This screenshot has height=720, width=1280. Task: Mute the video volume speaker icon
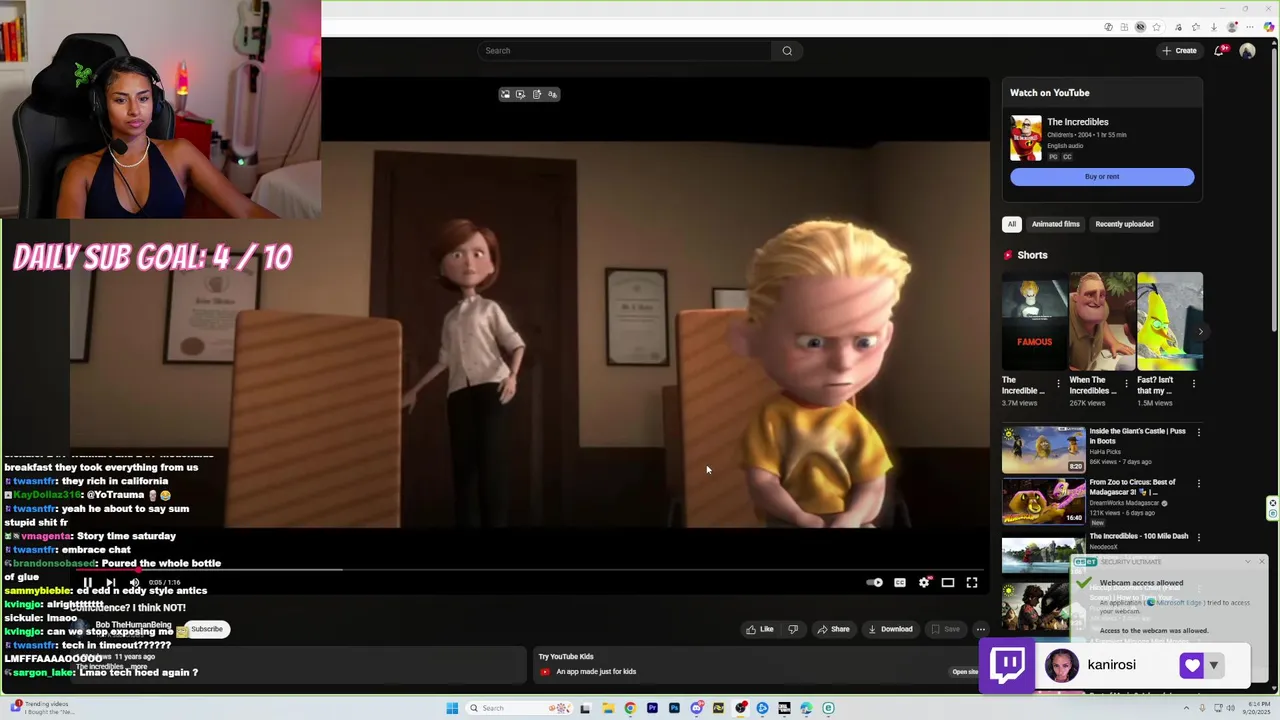(x=134, y=582)
